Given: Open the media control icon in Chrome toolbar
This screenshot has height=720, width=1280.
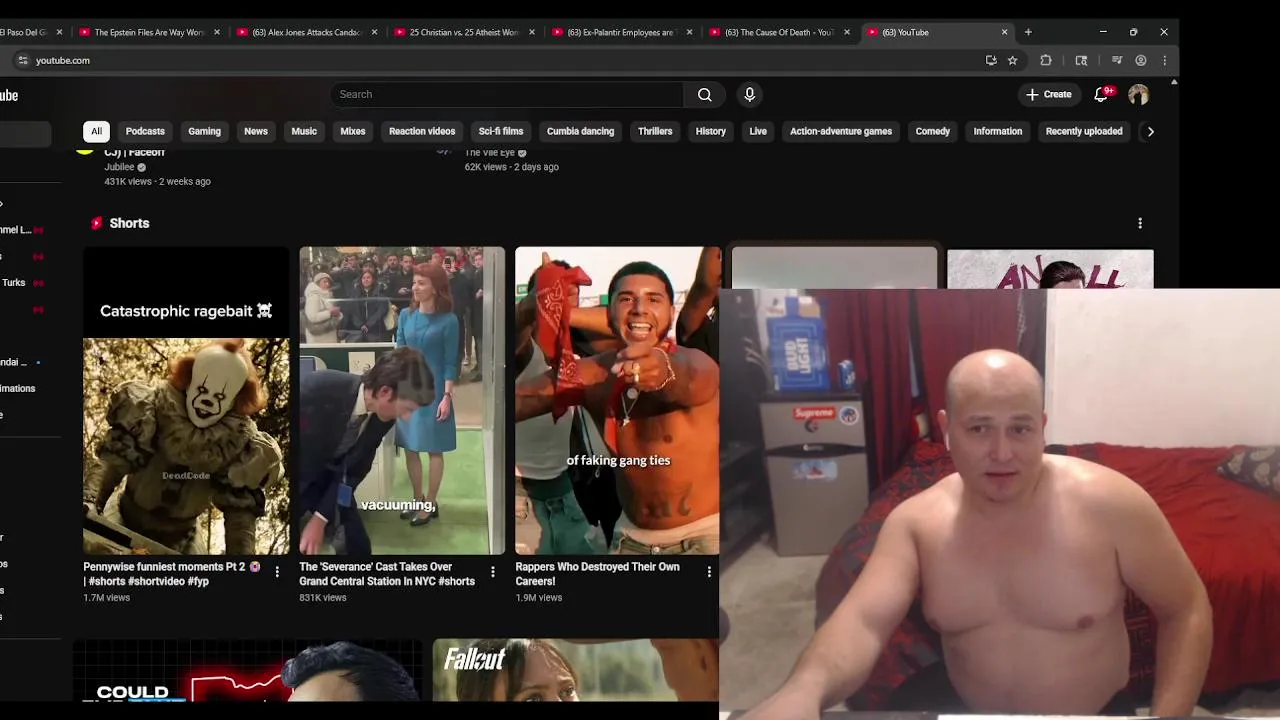Looking at the screenshot, I should tap(1117, 60).
